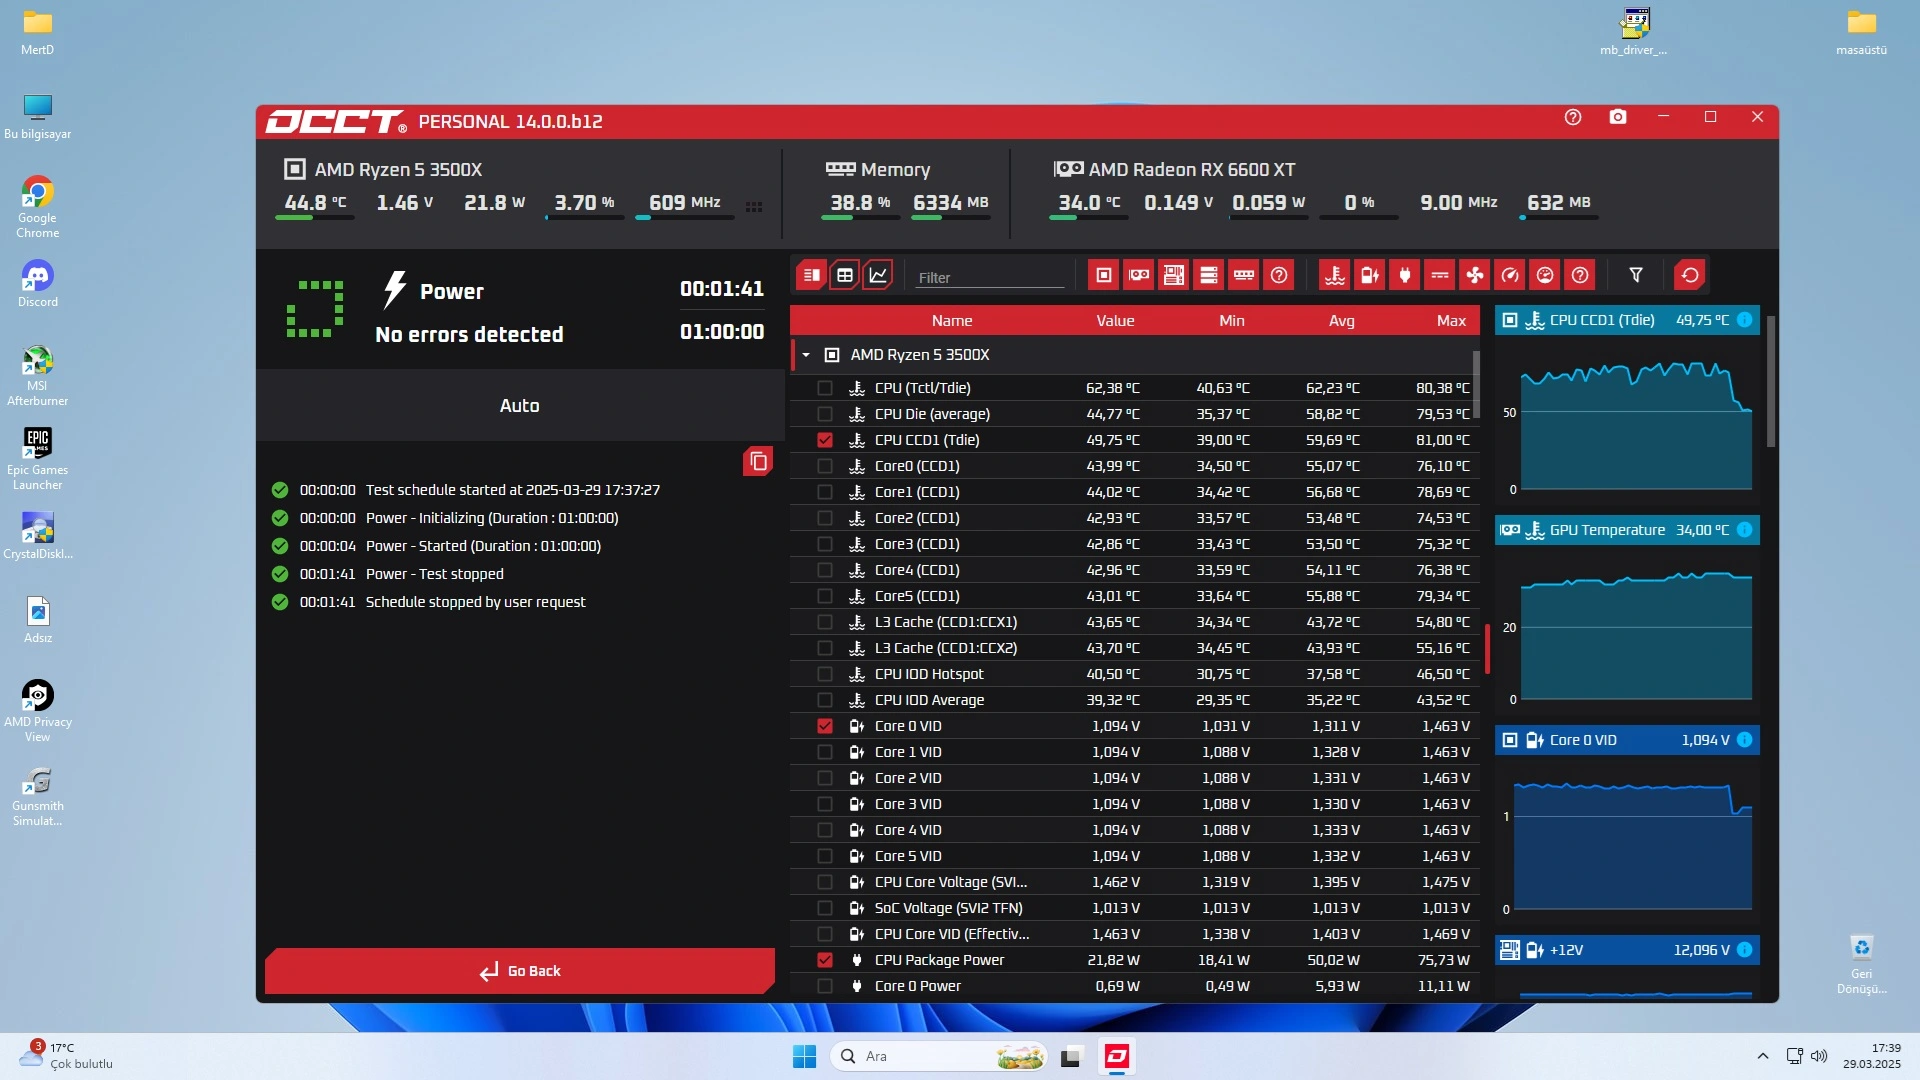This screenshot has width=1920, height=1080.
Task: Open the OCCT help icon in title bar
Action: point(1573,117)
